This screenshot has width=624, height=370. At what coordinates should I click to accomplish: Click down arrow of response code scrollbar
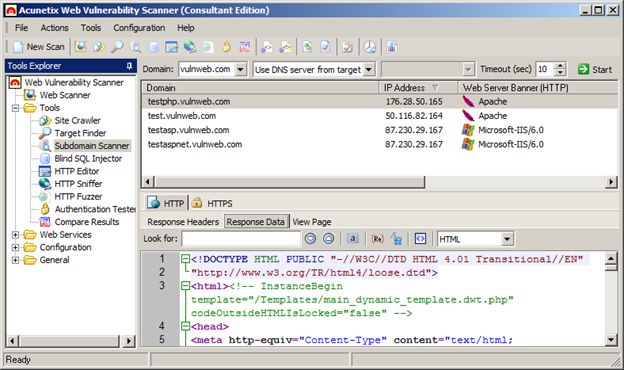point(612,339)
